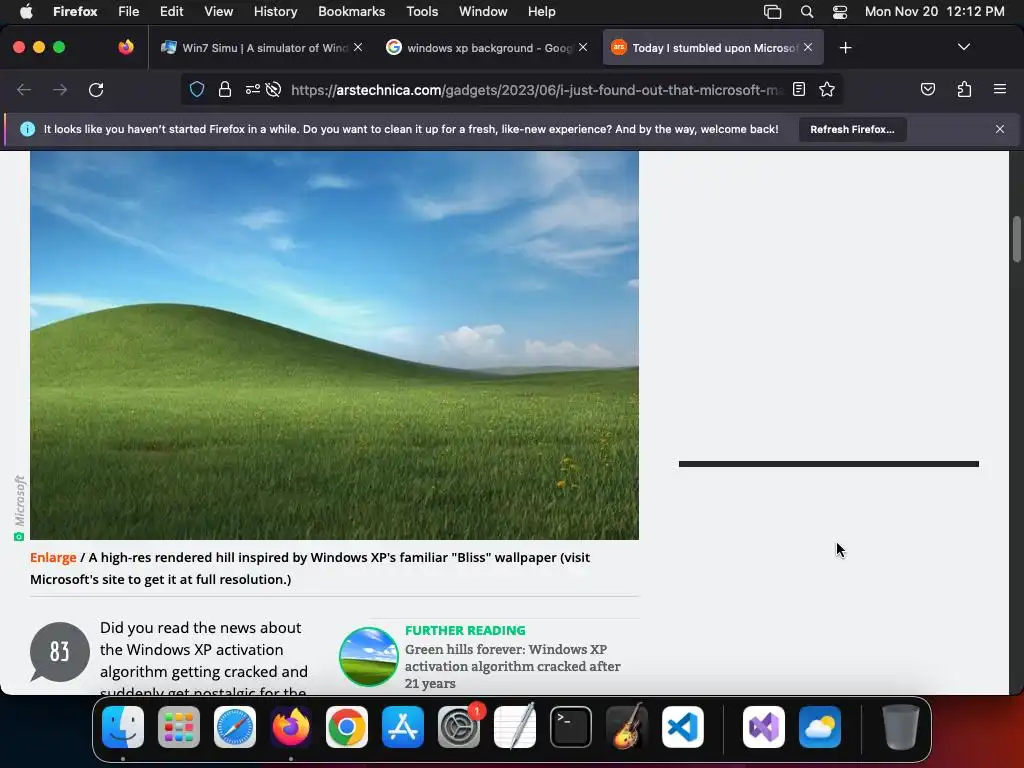The width and height of the screenshot is (1024, 768).
Task: Click the page vertical scrollbar thumb
Action: [1016, 239]
